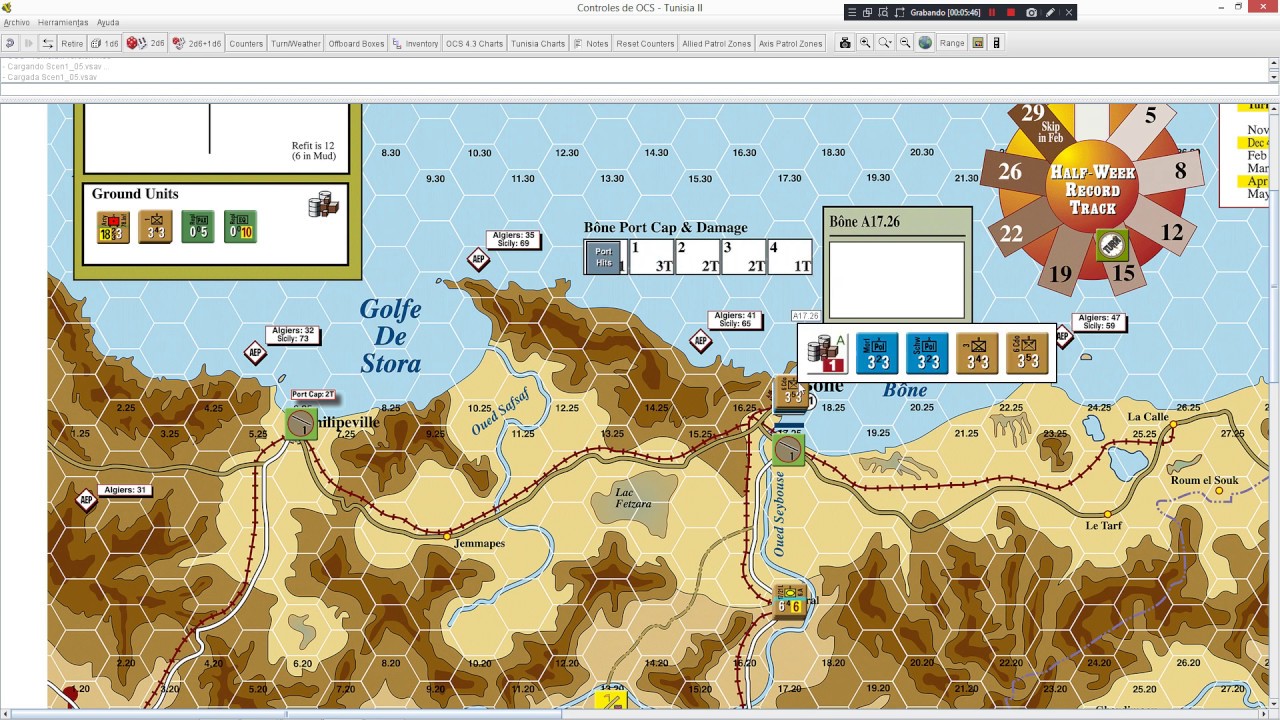Open the Turn/Weather window
This screenshot has height=720, width=1280.
(296, 43)
